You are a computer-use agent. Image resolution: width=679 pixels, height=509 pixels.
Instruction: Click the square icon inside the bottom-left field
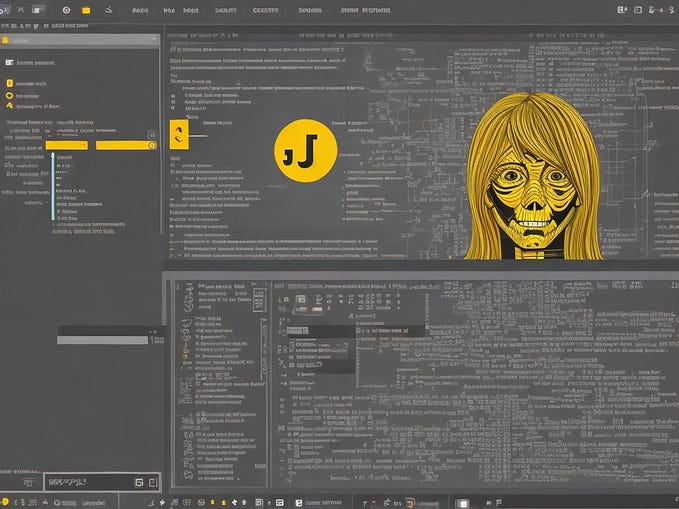[x=139, y=482]
